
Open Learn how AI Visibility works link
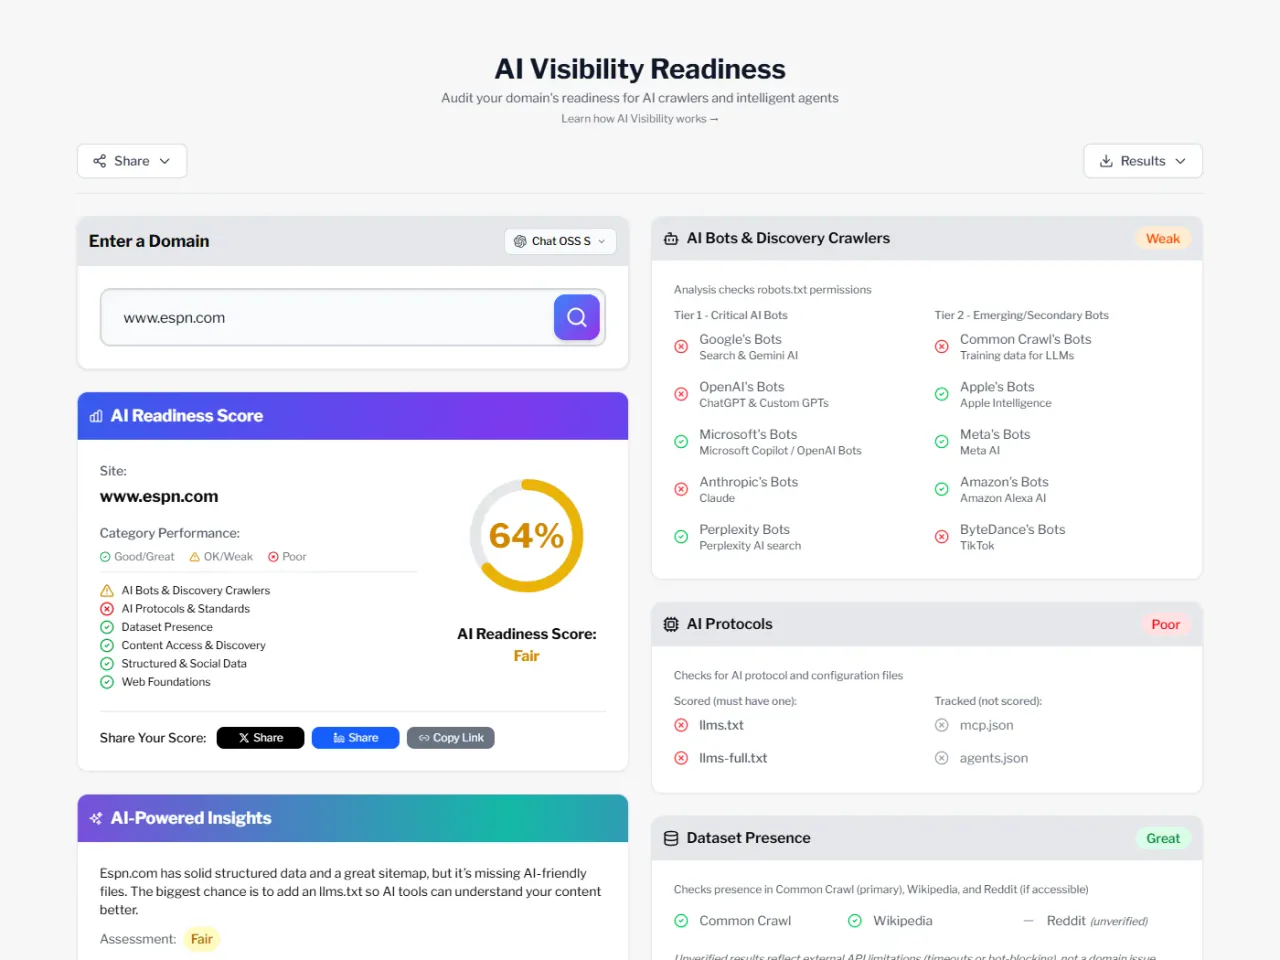(x=640, y=119)
